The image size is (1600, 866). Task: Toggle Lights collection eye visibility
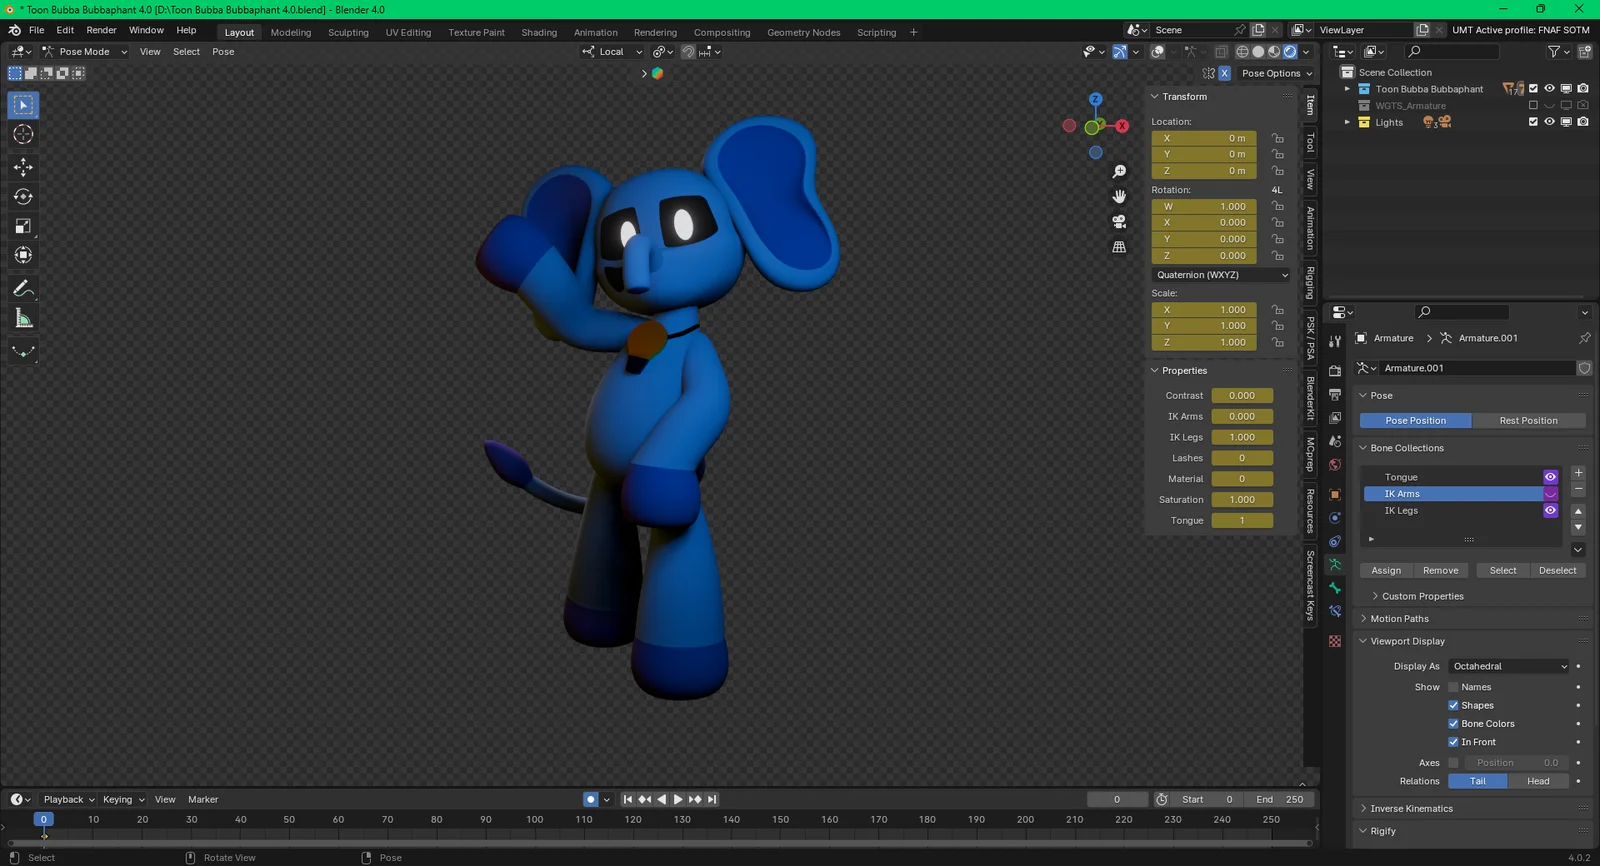coord(1549,122)
